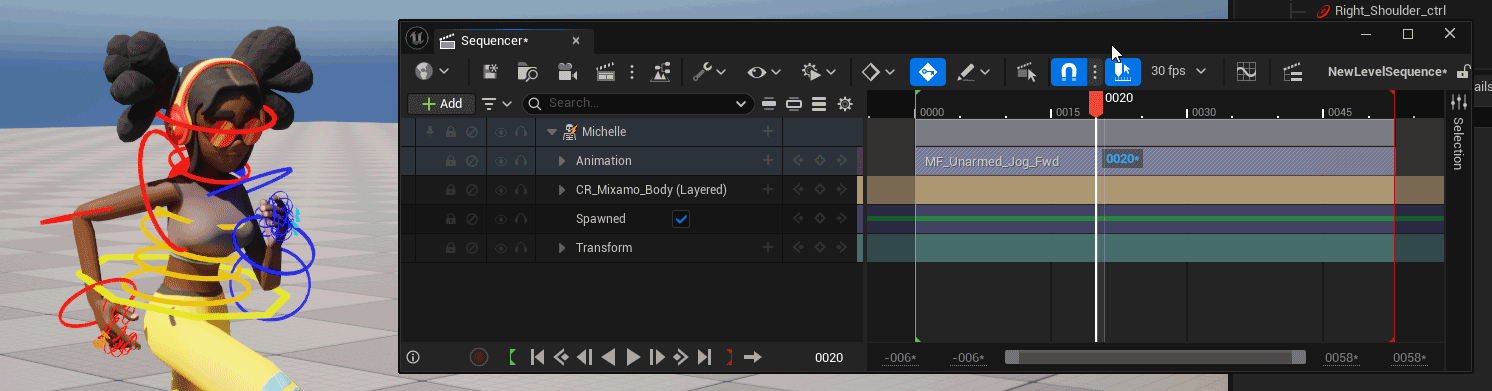The height and width of the screenshot is (391, 1492).
Task: Open the track Filter dropdown
Action: pyautogui.click(x=496, y=103)
